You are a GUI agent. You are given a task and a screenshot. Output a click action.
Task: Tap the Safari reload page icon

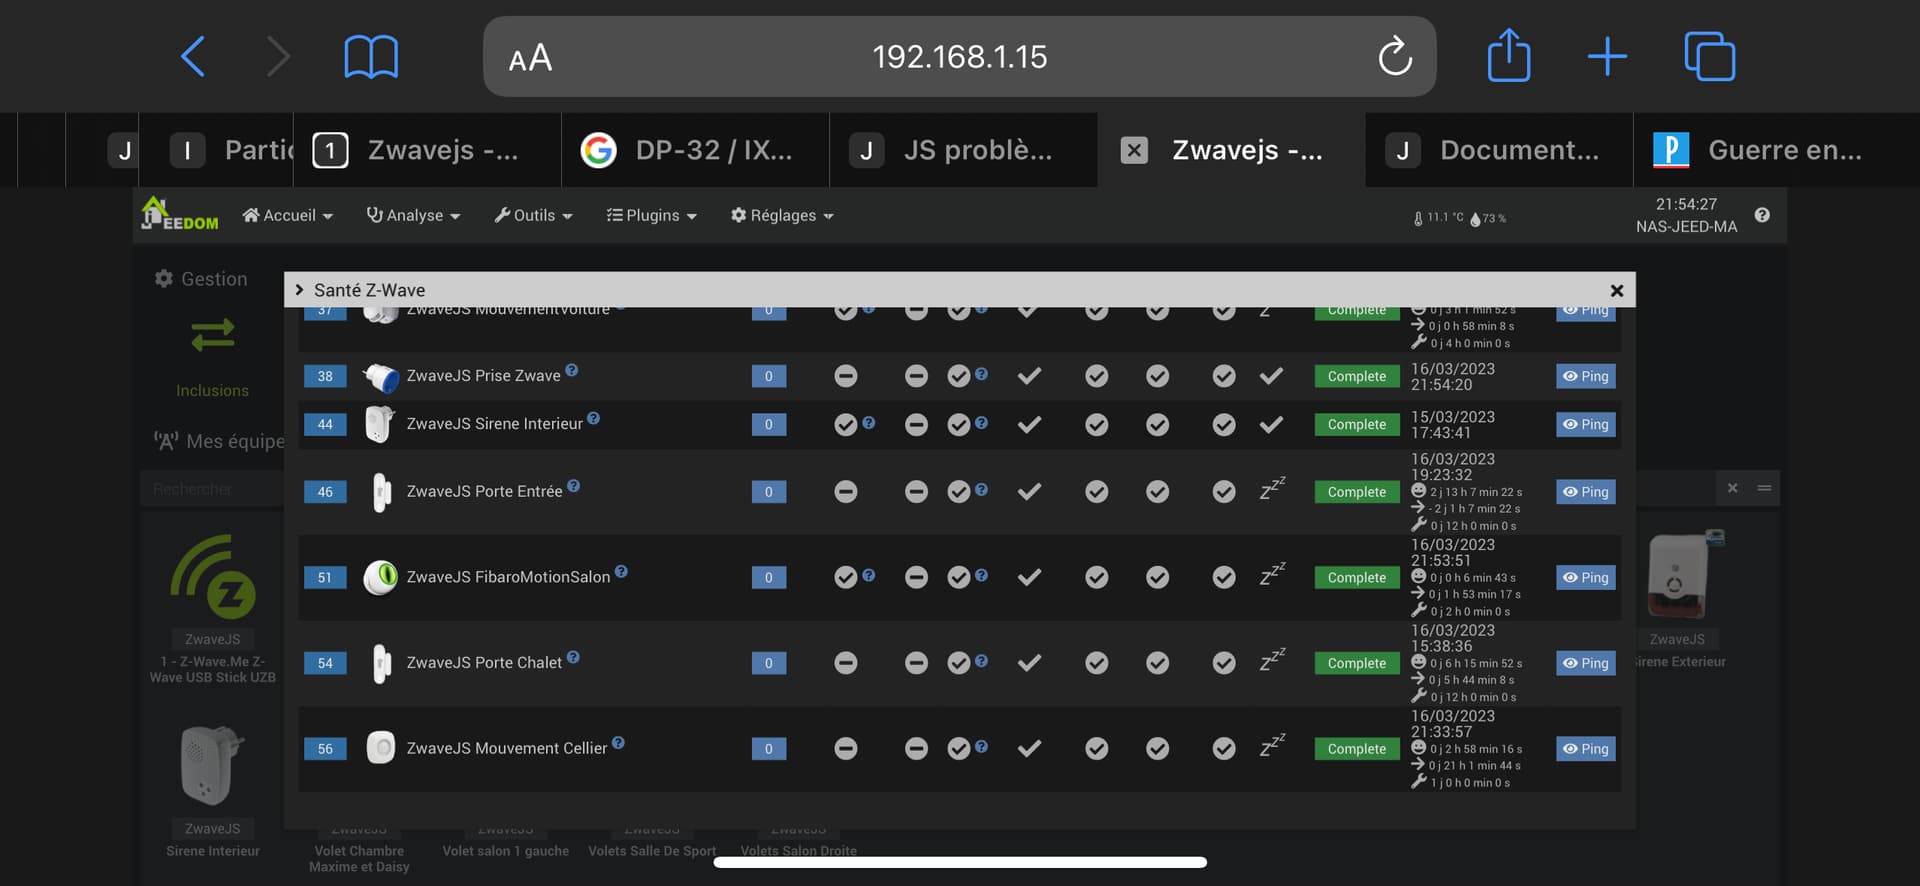[x=1395, y=57]
